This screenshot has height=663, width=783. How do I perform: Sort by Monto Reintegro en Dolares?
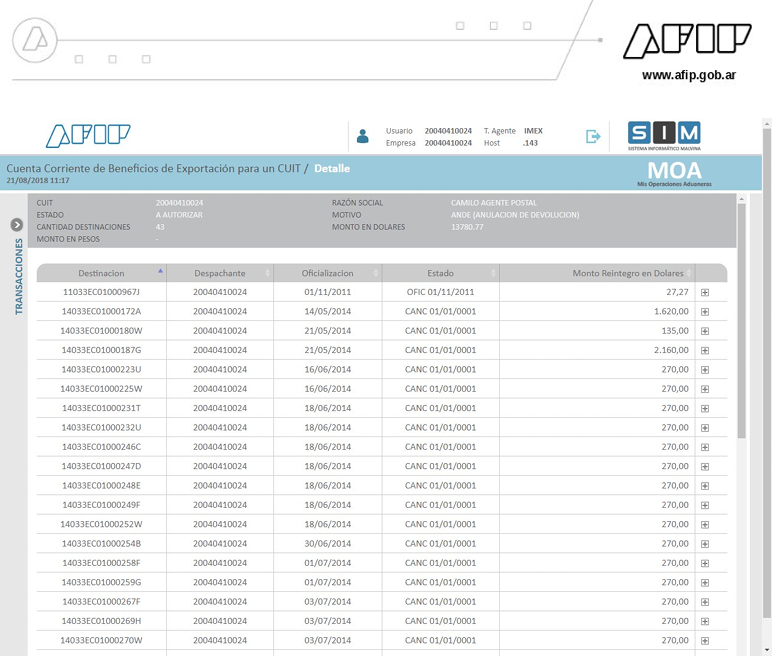coord(627,273)
